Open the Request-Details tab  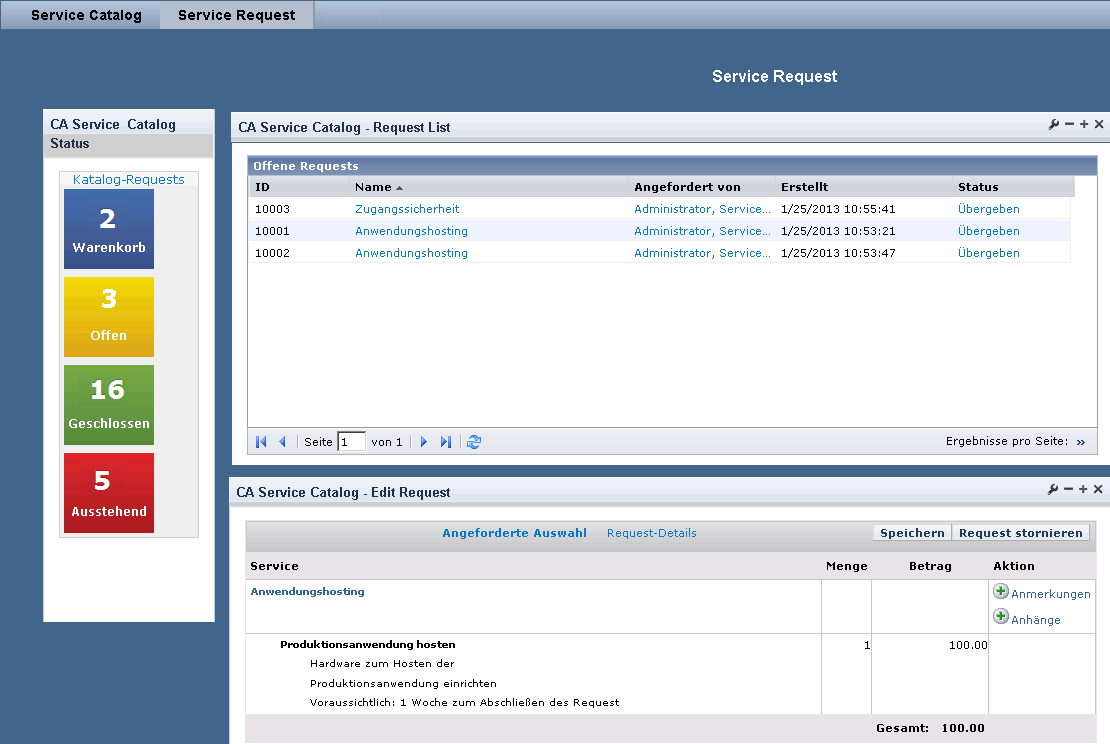[651, 533]
